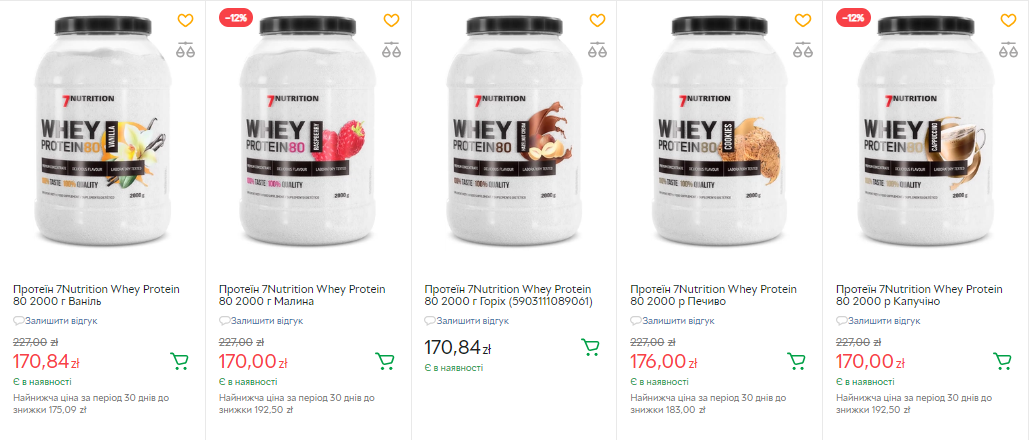Click Залишити відгук under Печиво protein

point(678,321)
